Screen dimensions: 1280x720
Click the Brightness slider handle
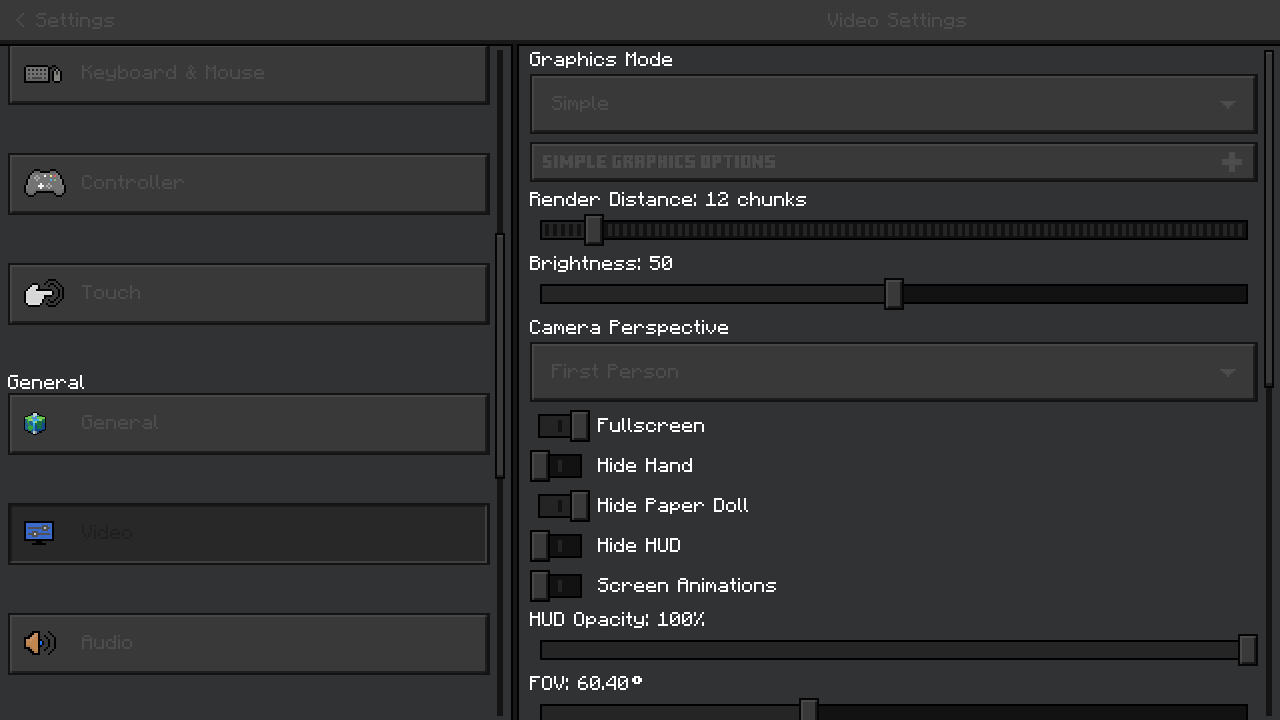click(x=893, y=294)
